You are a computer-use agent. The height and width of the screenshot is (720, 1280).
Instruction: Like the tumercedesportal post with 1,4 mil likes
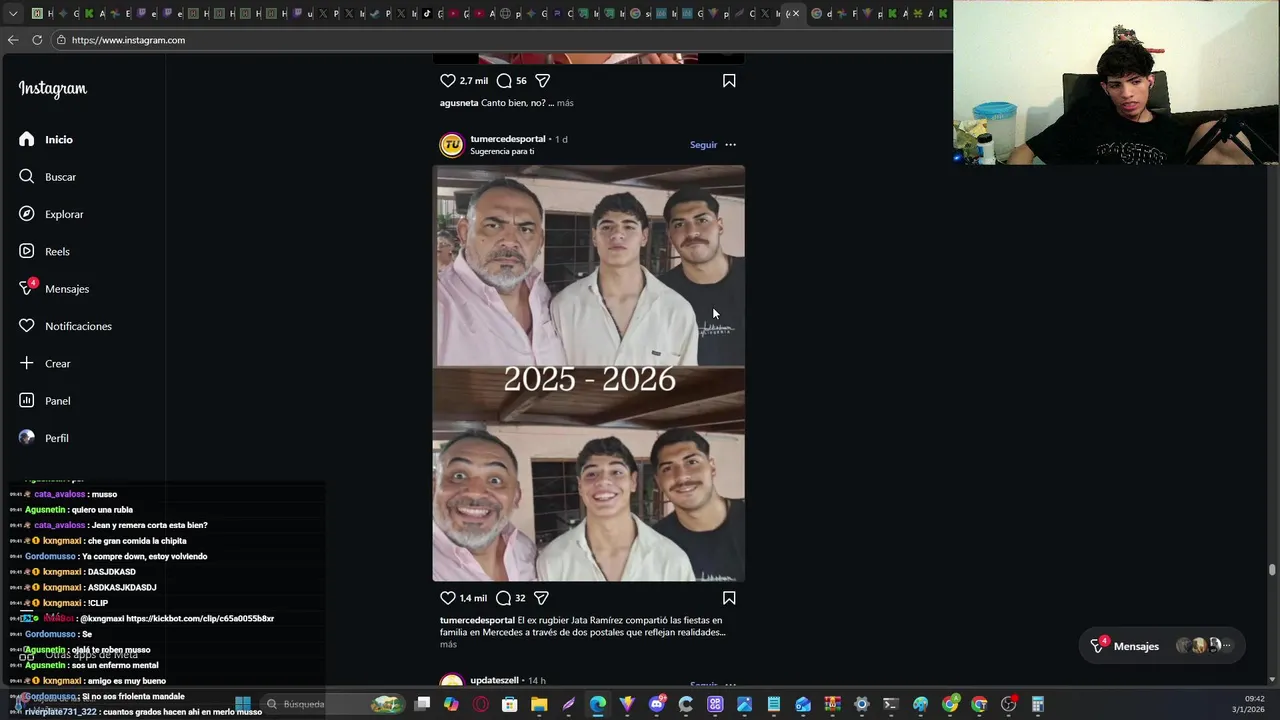tap(448, 598)
